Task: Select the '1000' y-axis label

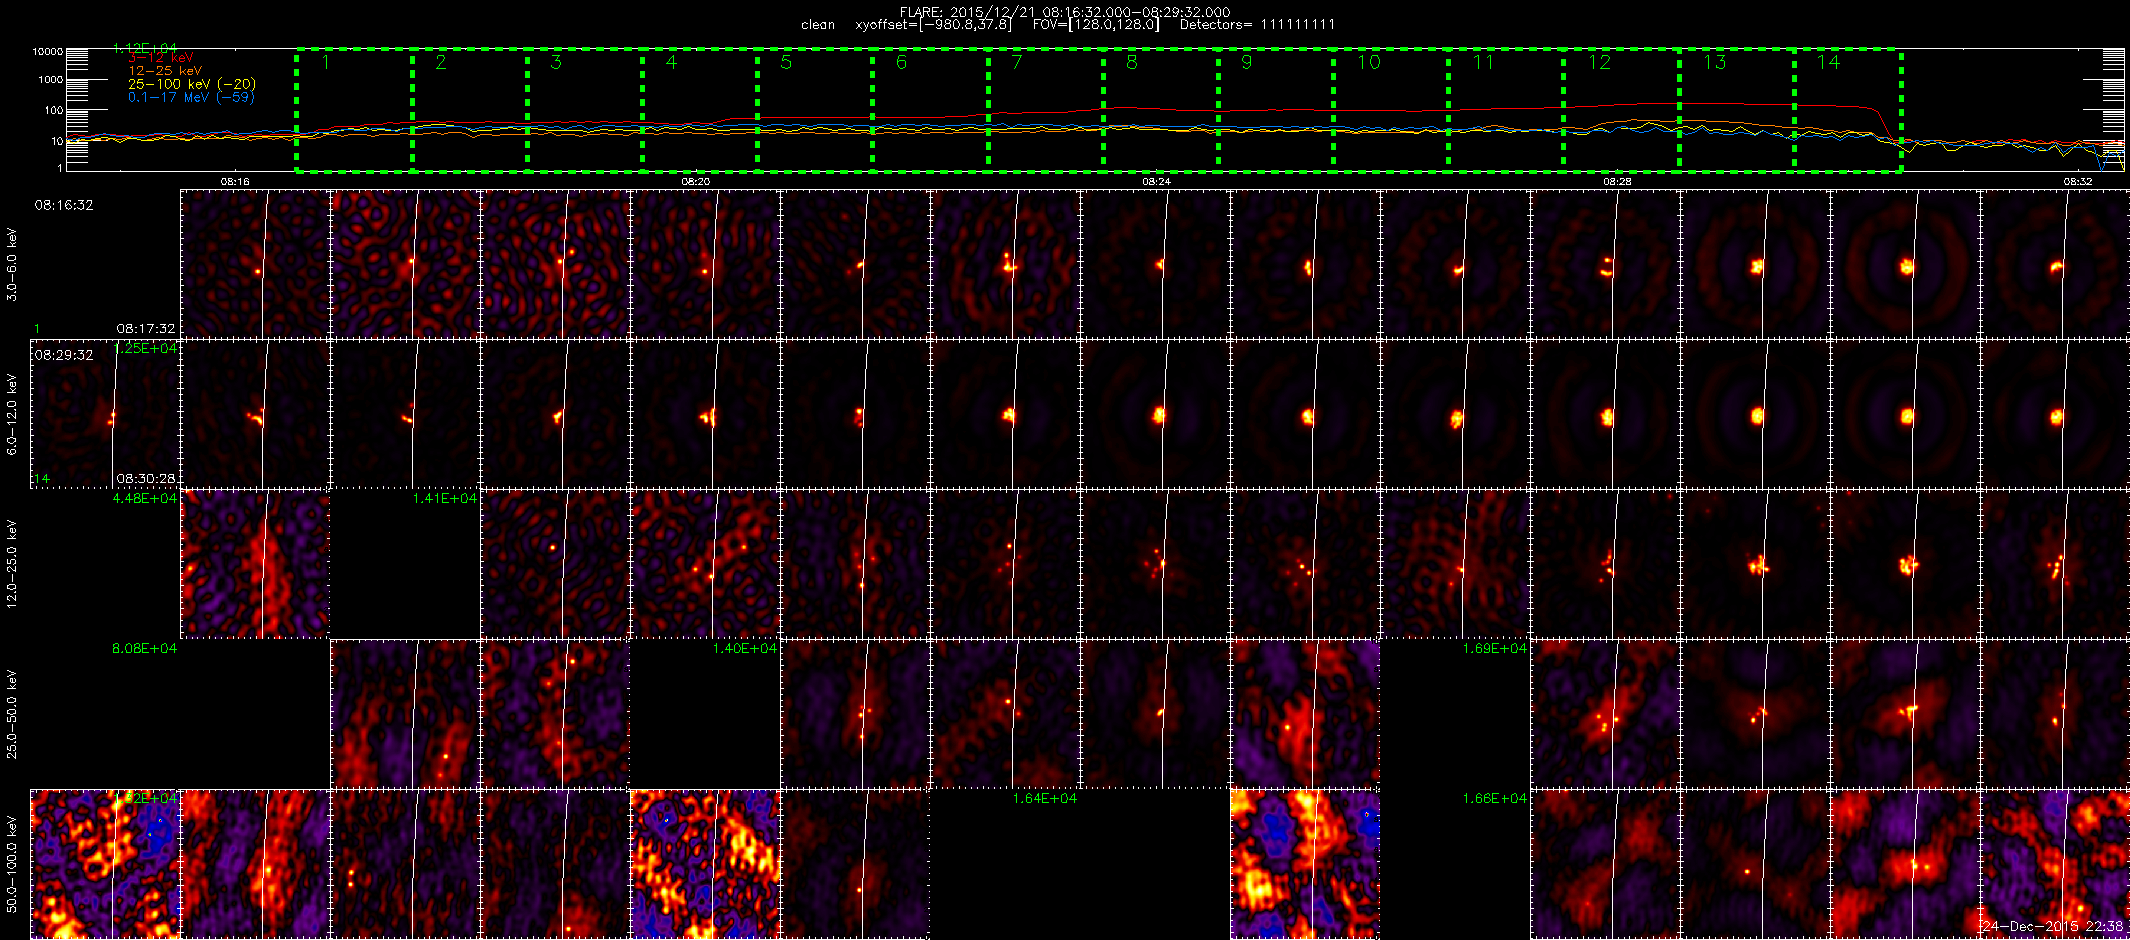Action: pyautogui.click(x=50, y=79)
